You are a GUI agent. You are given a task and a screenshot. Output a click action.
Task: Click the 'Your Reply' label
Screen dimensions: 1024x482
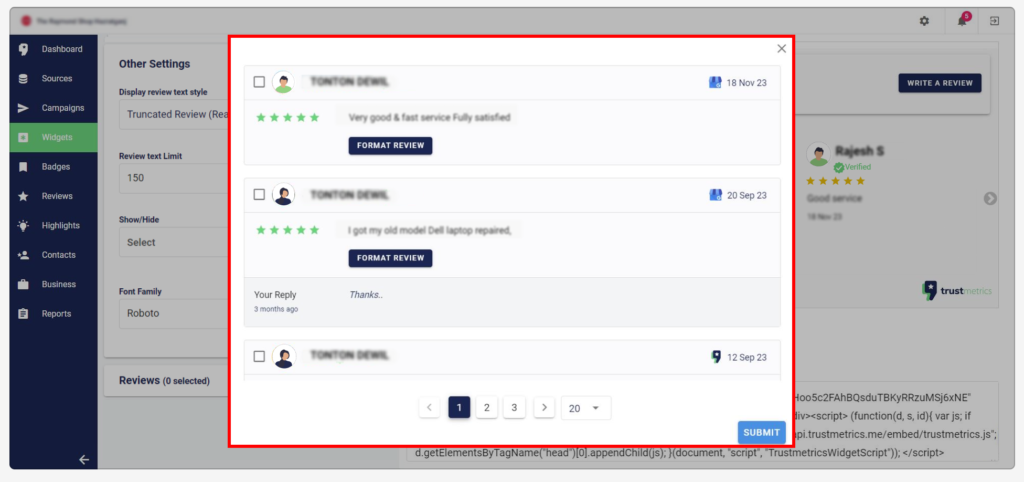click(x=275, y=295)
